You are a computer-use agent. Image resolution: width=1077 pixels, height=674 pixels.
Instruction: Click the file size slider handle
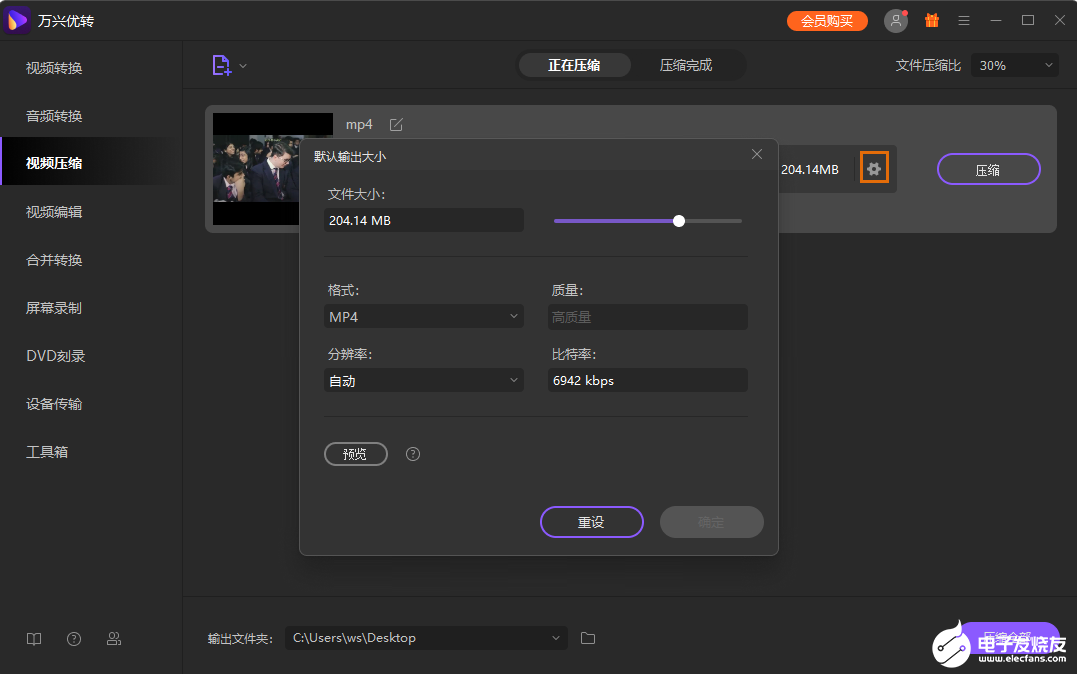tap(679, 221)
